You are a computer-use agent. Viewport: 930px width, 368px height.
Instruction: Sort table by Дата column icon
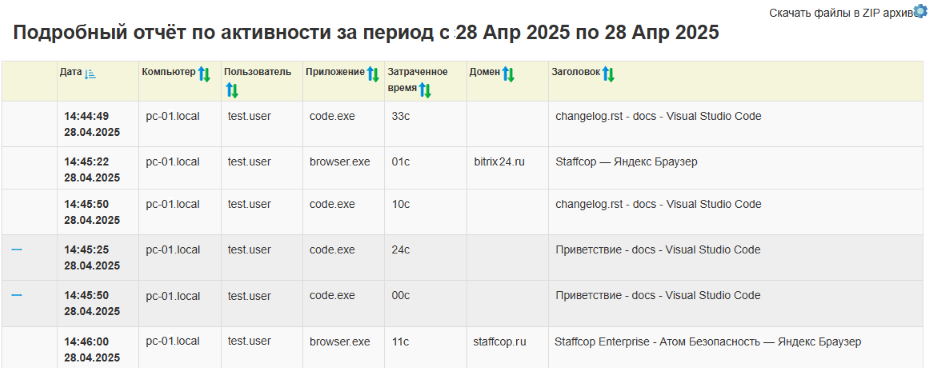(90, 74)
